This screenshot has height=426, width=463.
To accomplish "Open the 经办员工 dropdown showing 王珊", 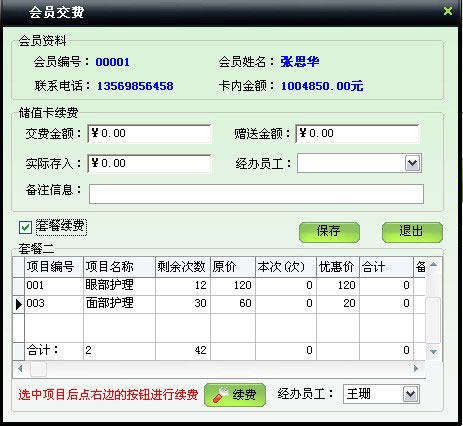I will [x=411, y=395].
